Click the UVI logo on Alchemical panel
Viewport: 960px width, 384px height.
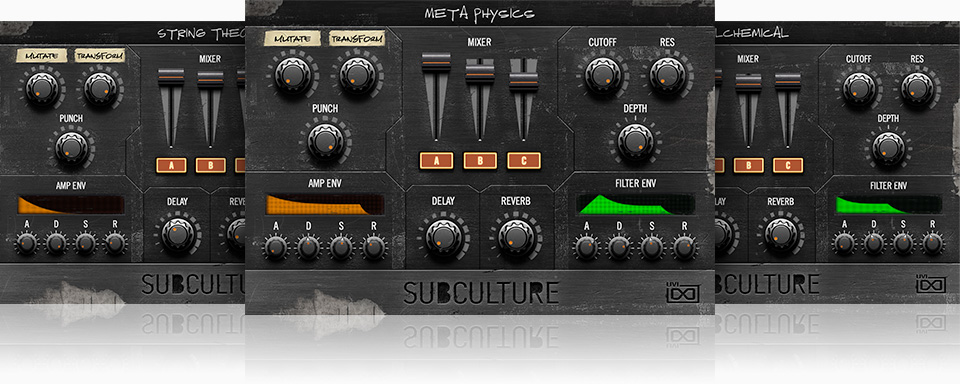[931, 284]
